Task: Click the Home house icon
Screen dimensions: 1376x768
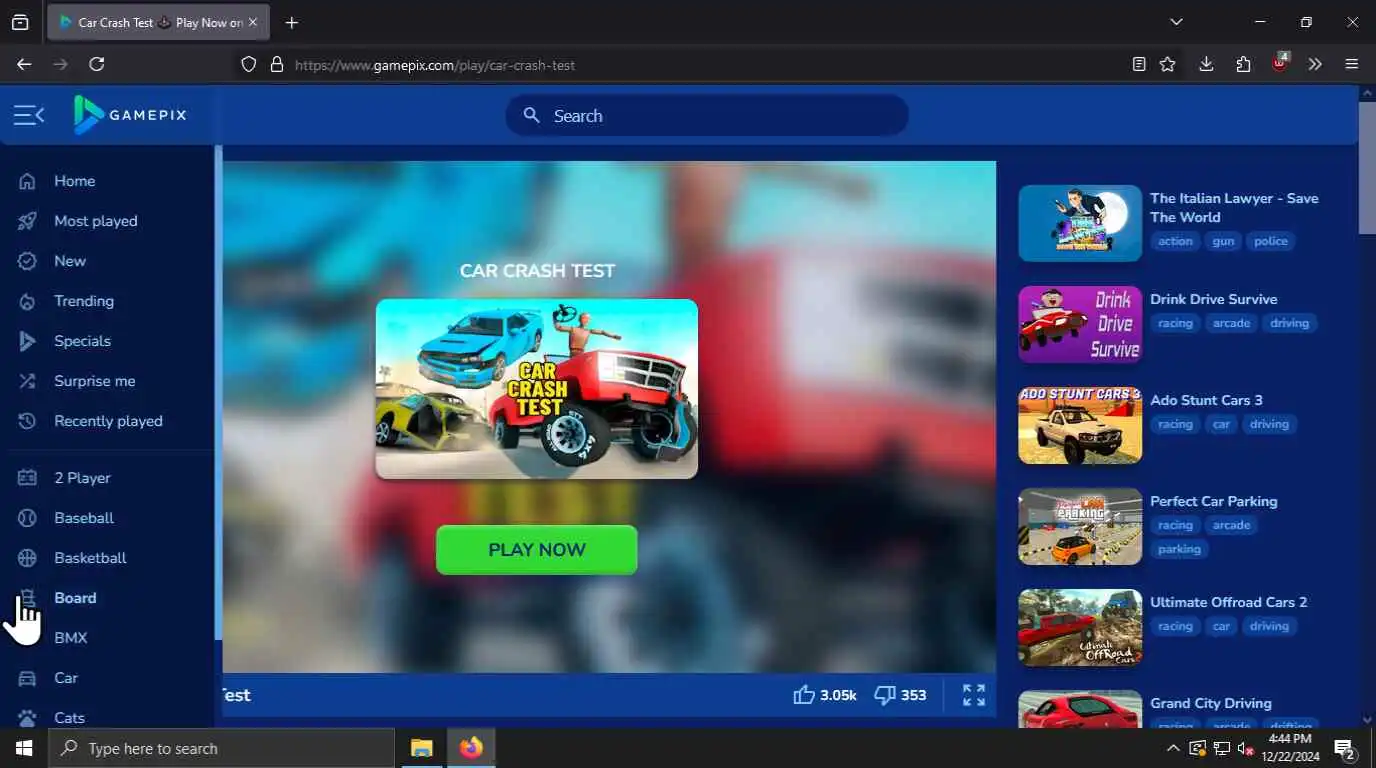Action: 27,181
